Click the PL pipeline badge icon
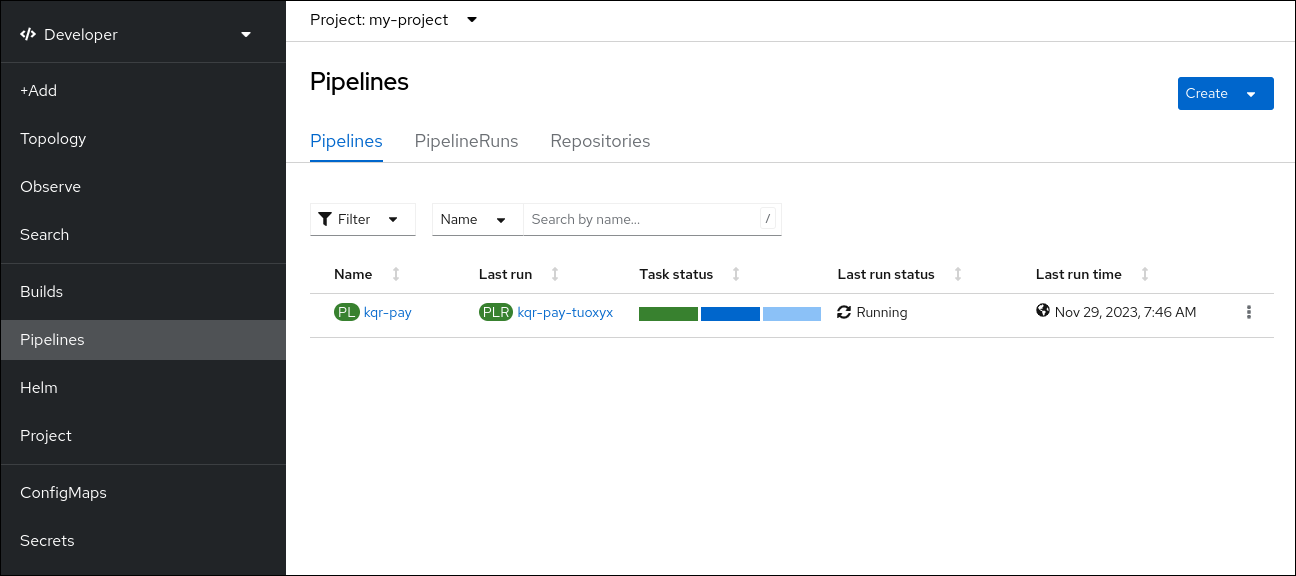This screenshot has width=1296, height=576. coord(346,312)
